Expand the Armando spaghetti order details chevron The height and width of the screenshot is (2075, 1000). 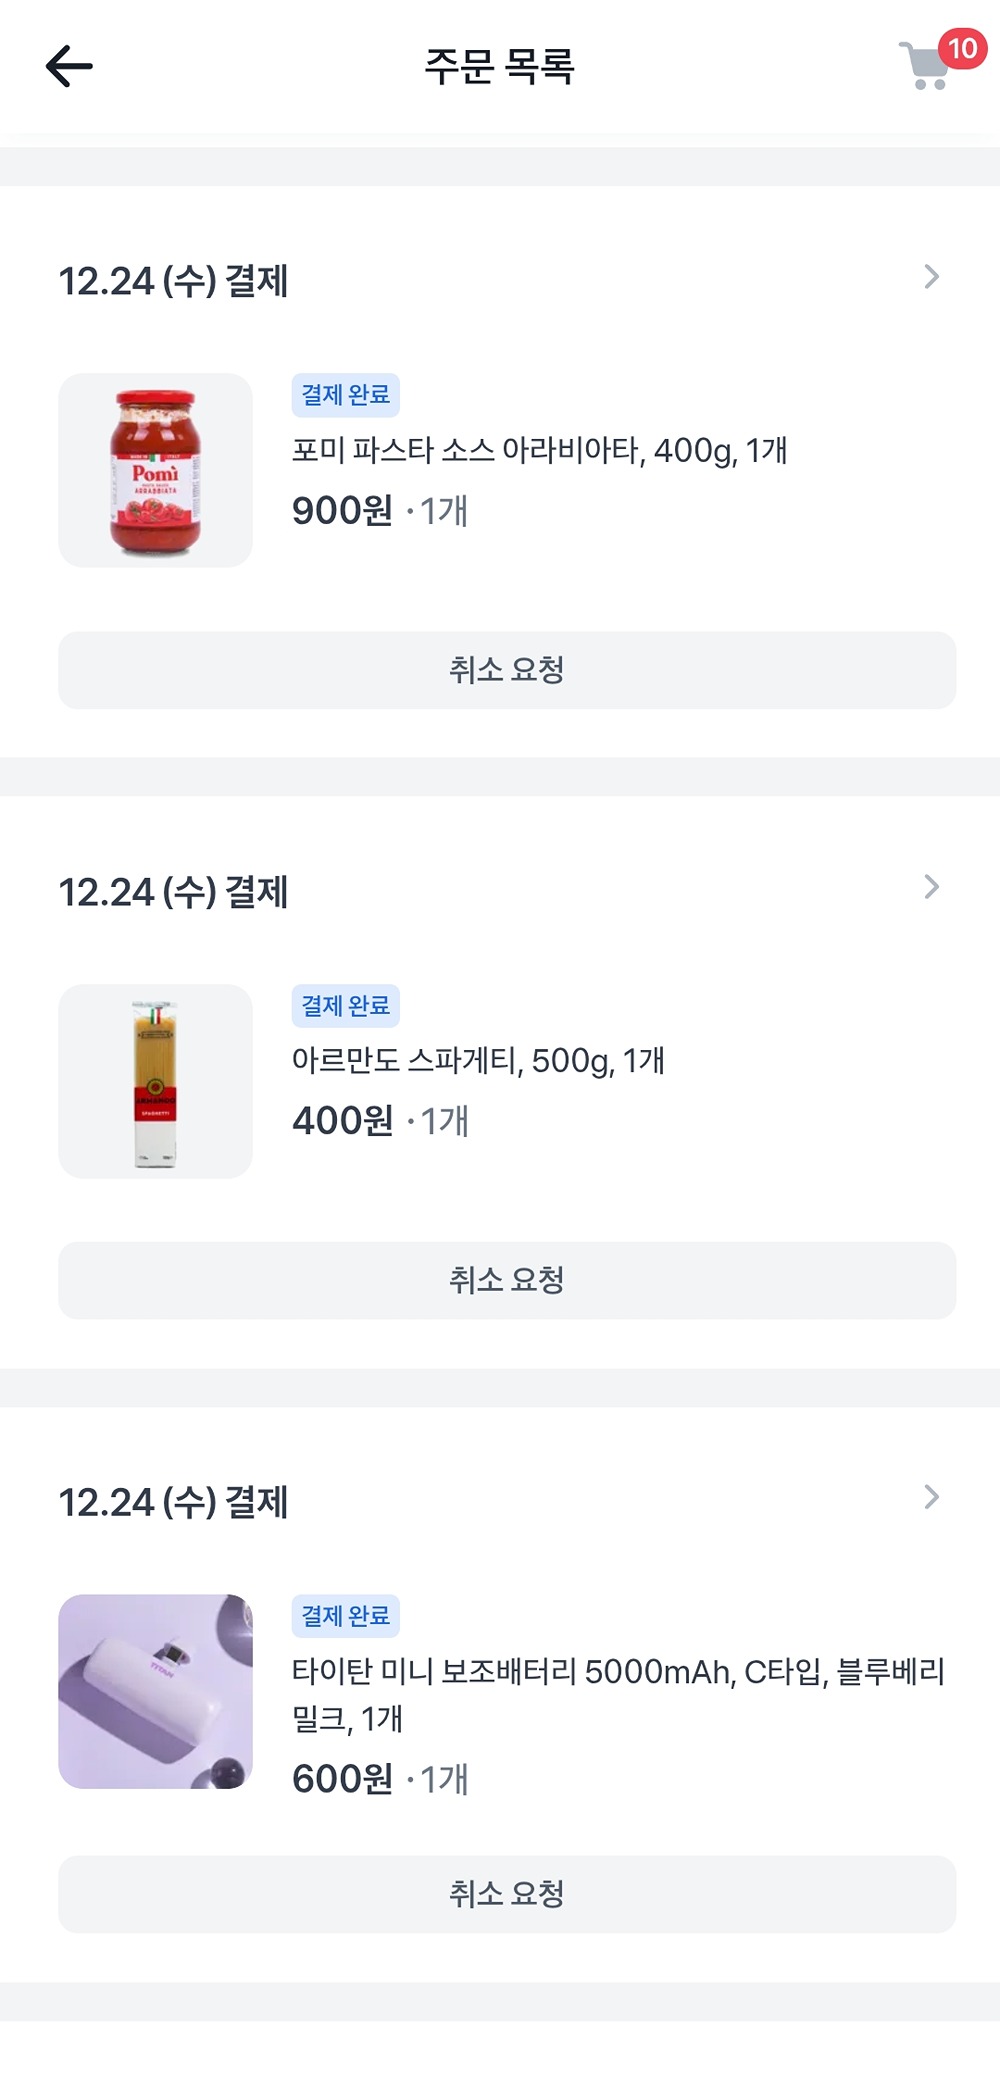(932, 887)
